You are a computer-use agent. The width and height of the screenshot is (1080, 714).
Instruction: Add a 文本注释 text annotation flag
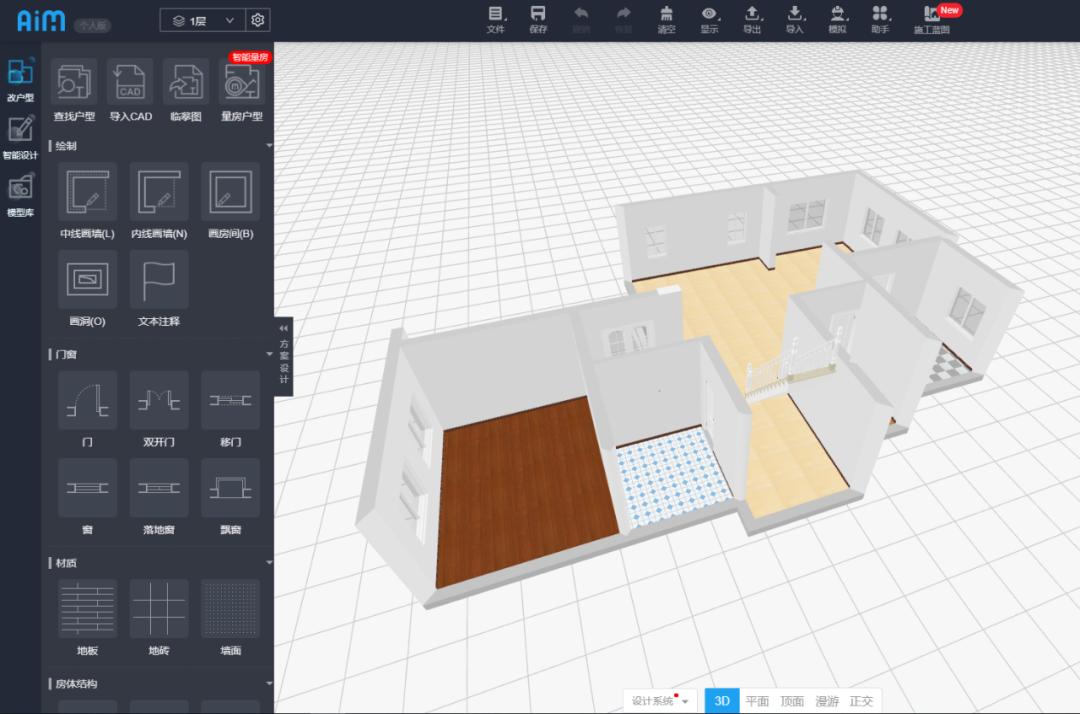(x=159, y=280)
